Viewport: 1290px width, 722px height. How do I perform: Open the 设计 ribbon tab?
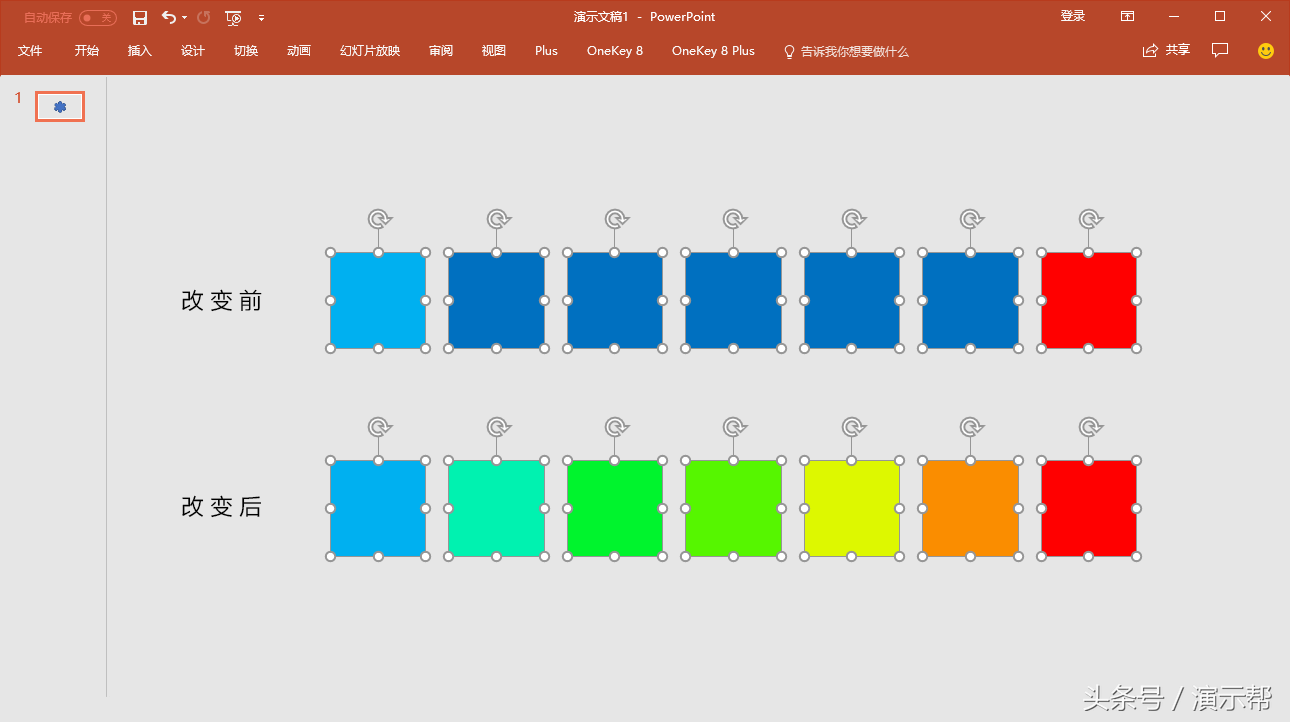(193, 51)
